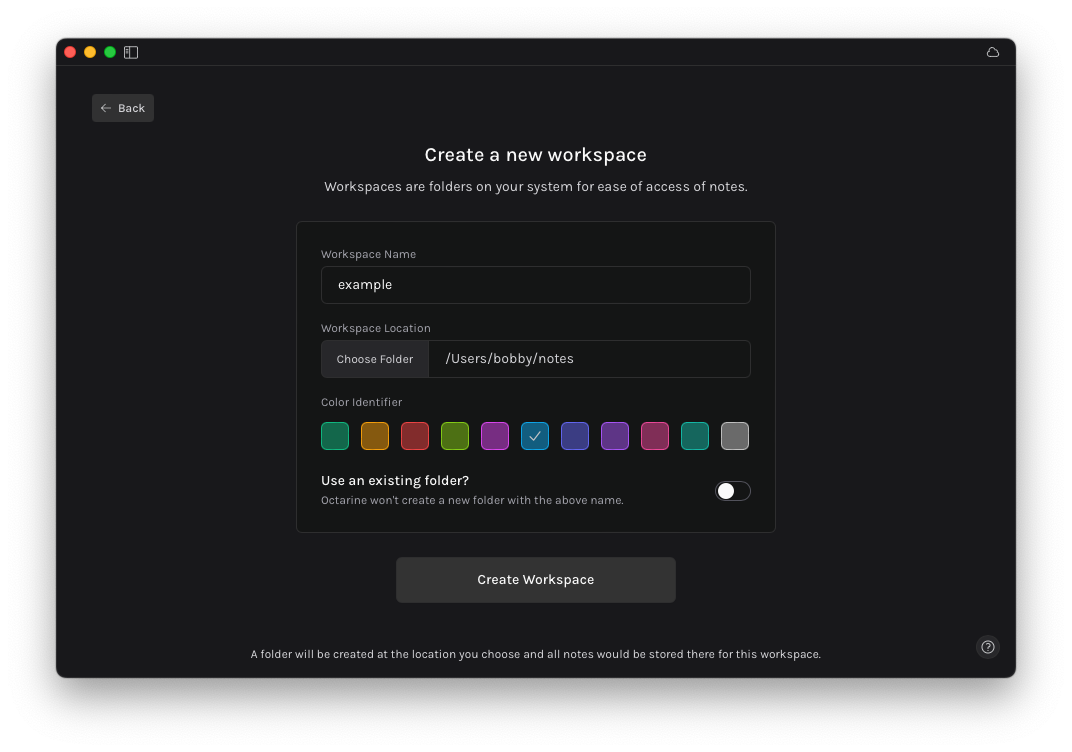Select the red color identifier swatch
The height and width of the screenshot is (752, 1072).
tap(415, 436)
